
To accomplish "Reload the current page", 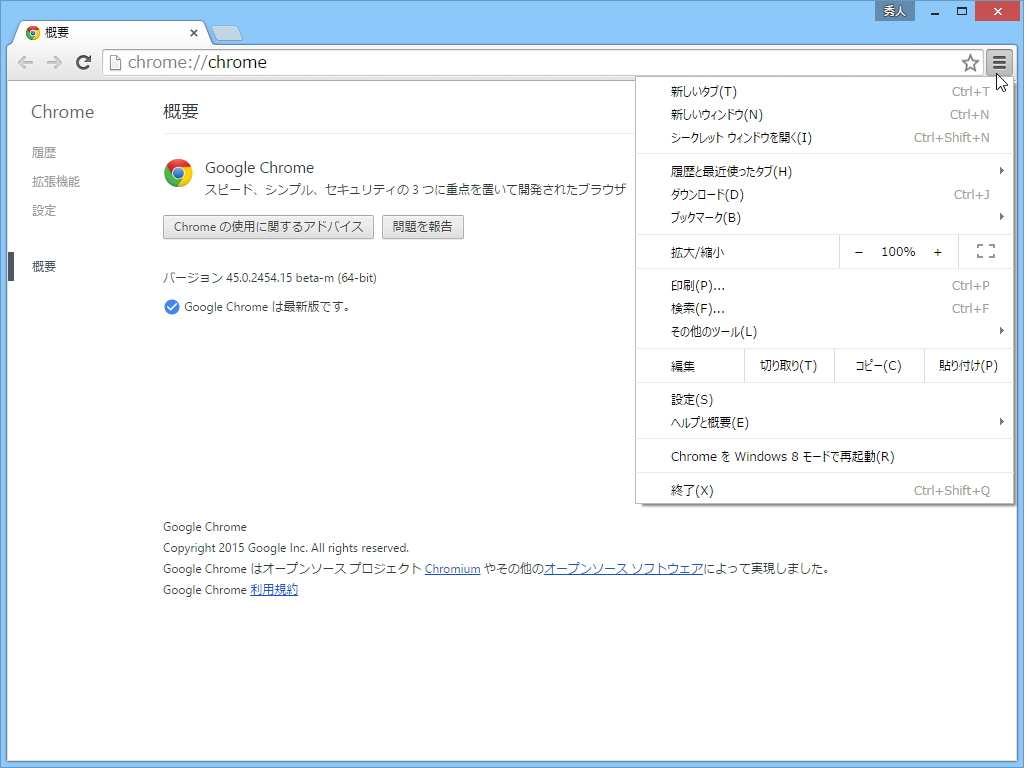I will (x=83, y=62).
